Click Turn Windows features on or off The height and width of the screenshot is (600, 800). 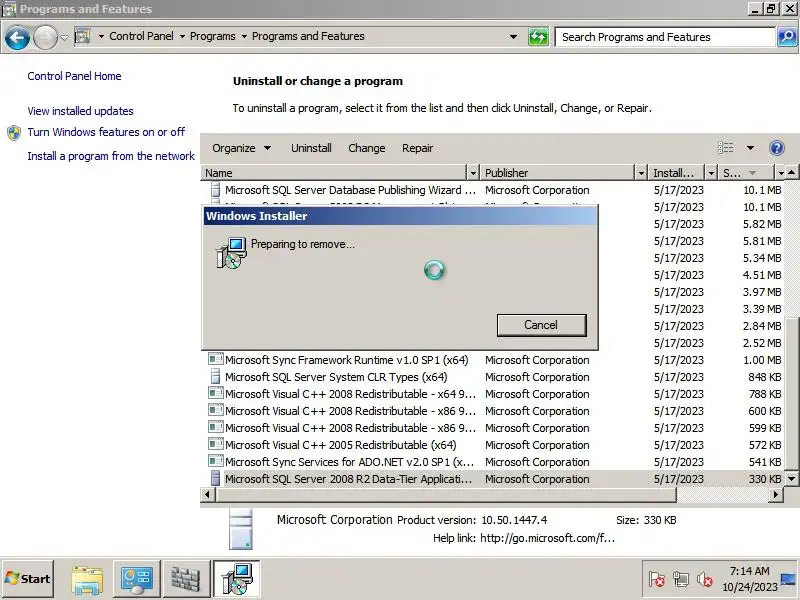pyautogui.click(x=106, y=132)
